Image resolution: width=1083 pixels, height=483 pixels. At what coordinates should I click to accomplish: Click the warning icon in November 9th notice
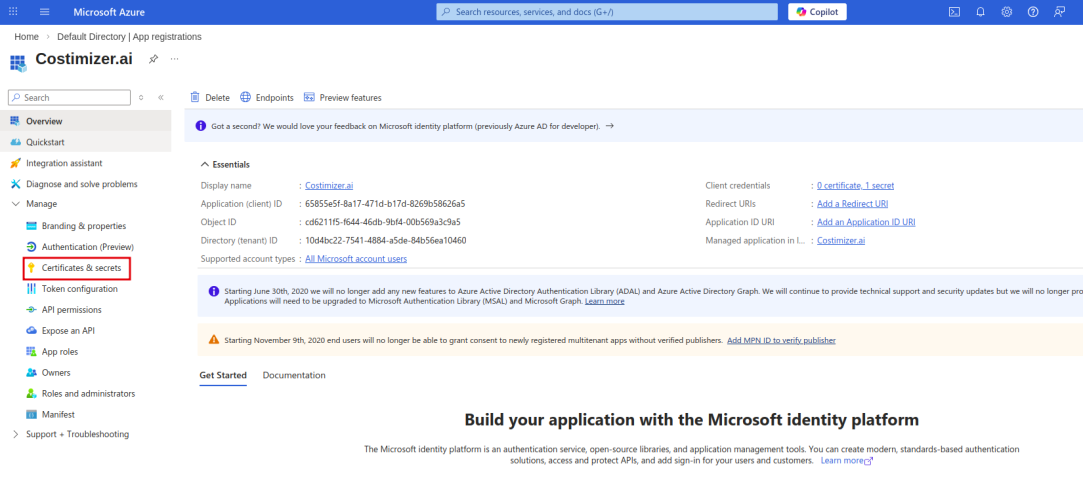coord(213,340)
